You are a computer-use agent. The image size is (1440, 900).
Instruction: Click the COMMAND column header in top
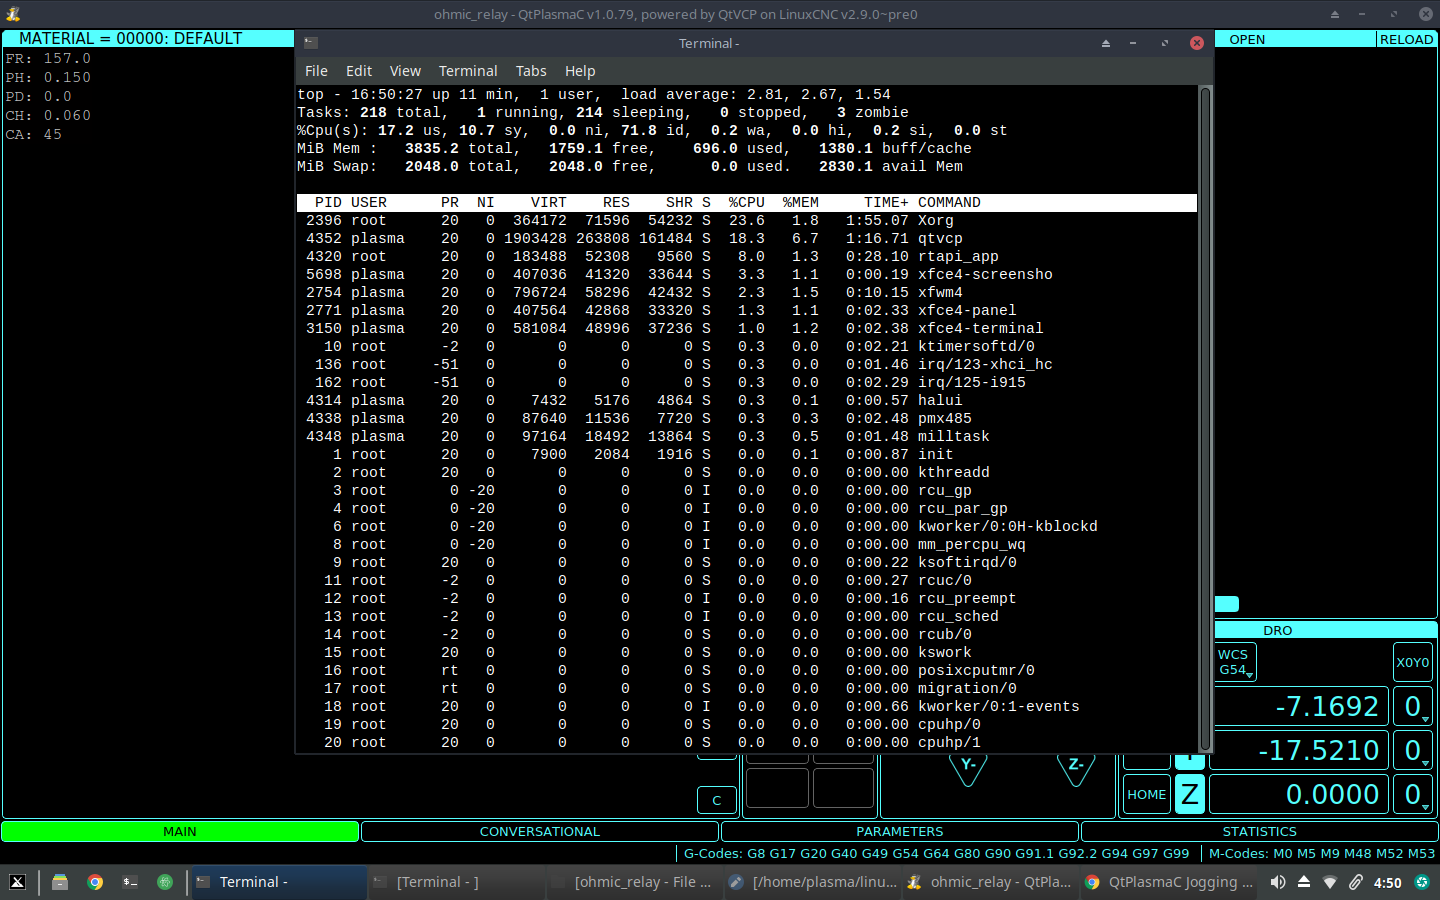coord(949,202)
